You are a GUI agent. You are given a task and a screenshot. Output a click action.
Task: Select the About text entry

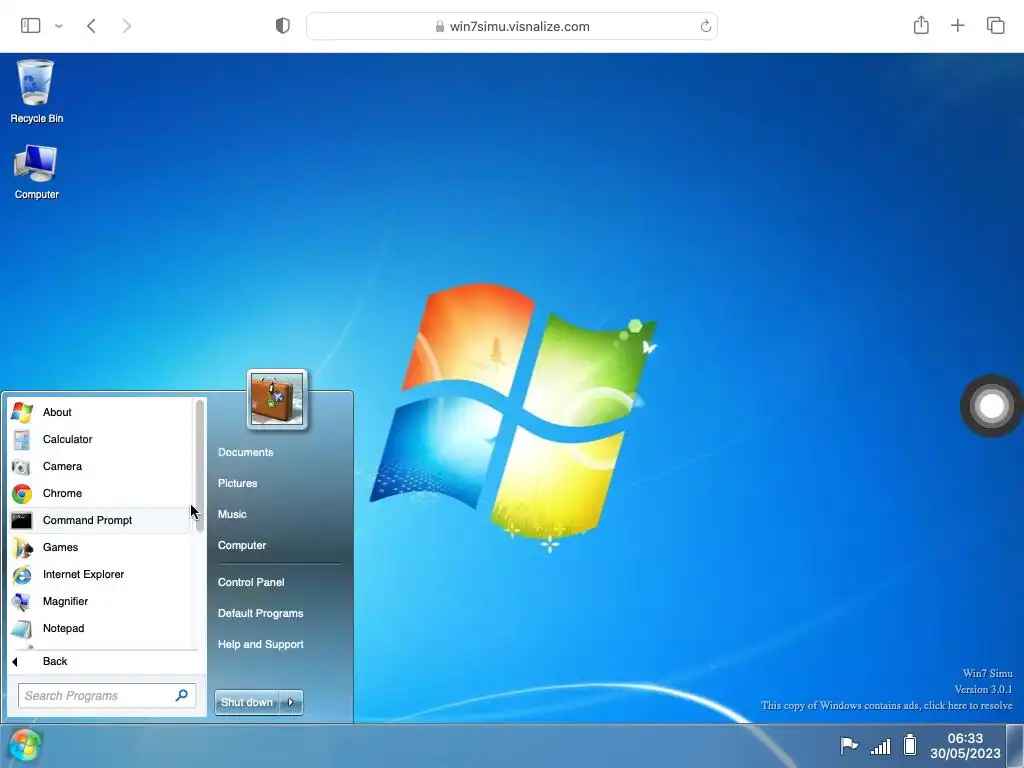(57, 412)
